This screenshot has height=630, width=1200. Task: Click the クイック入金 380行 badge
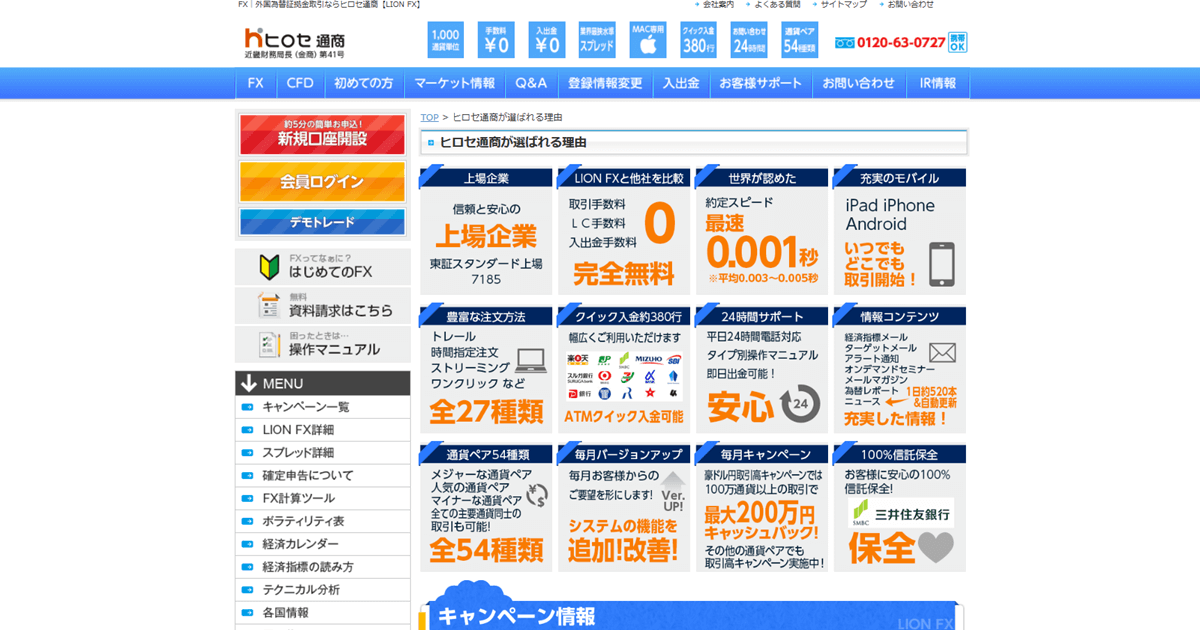(x=699, y=40)
